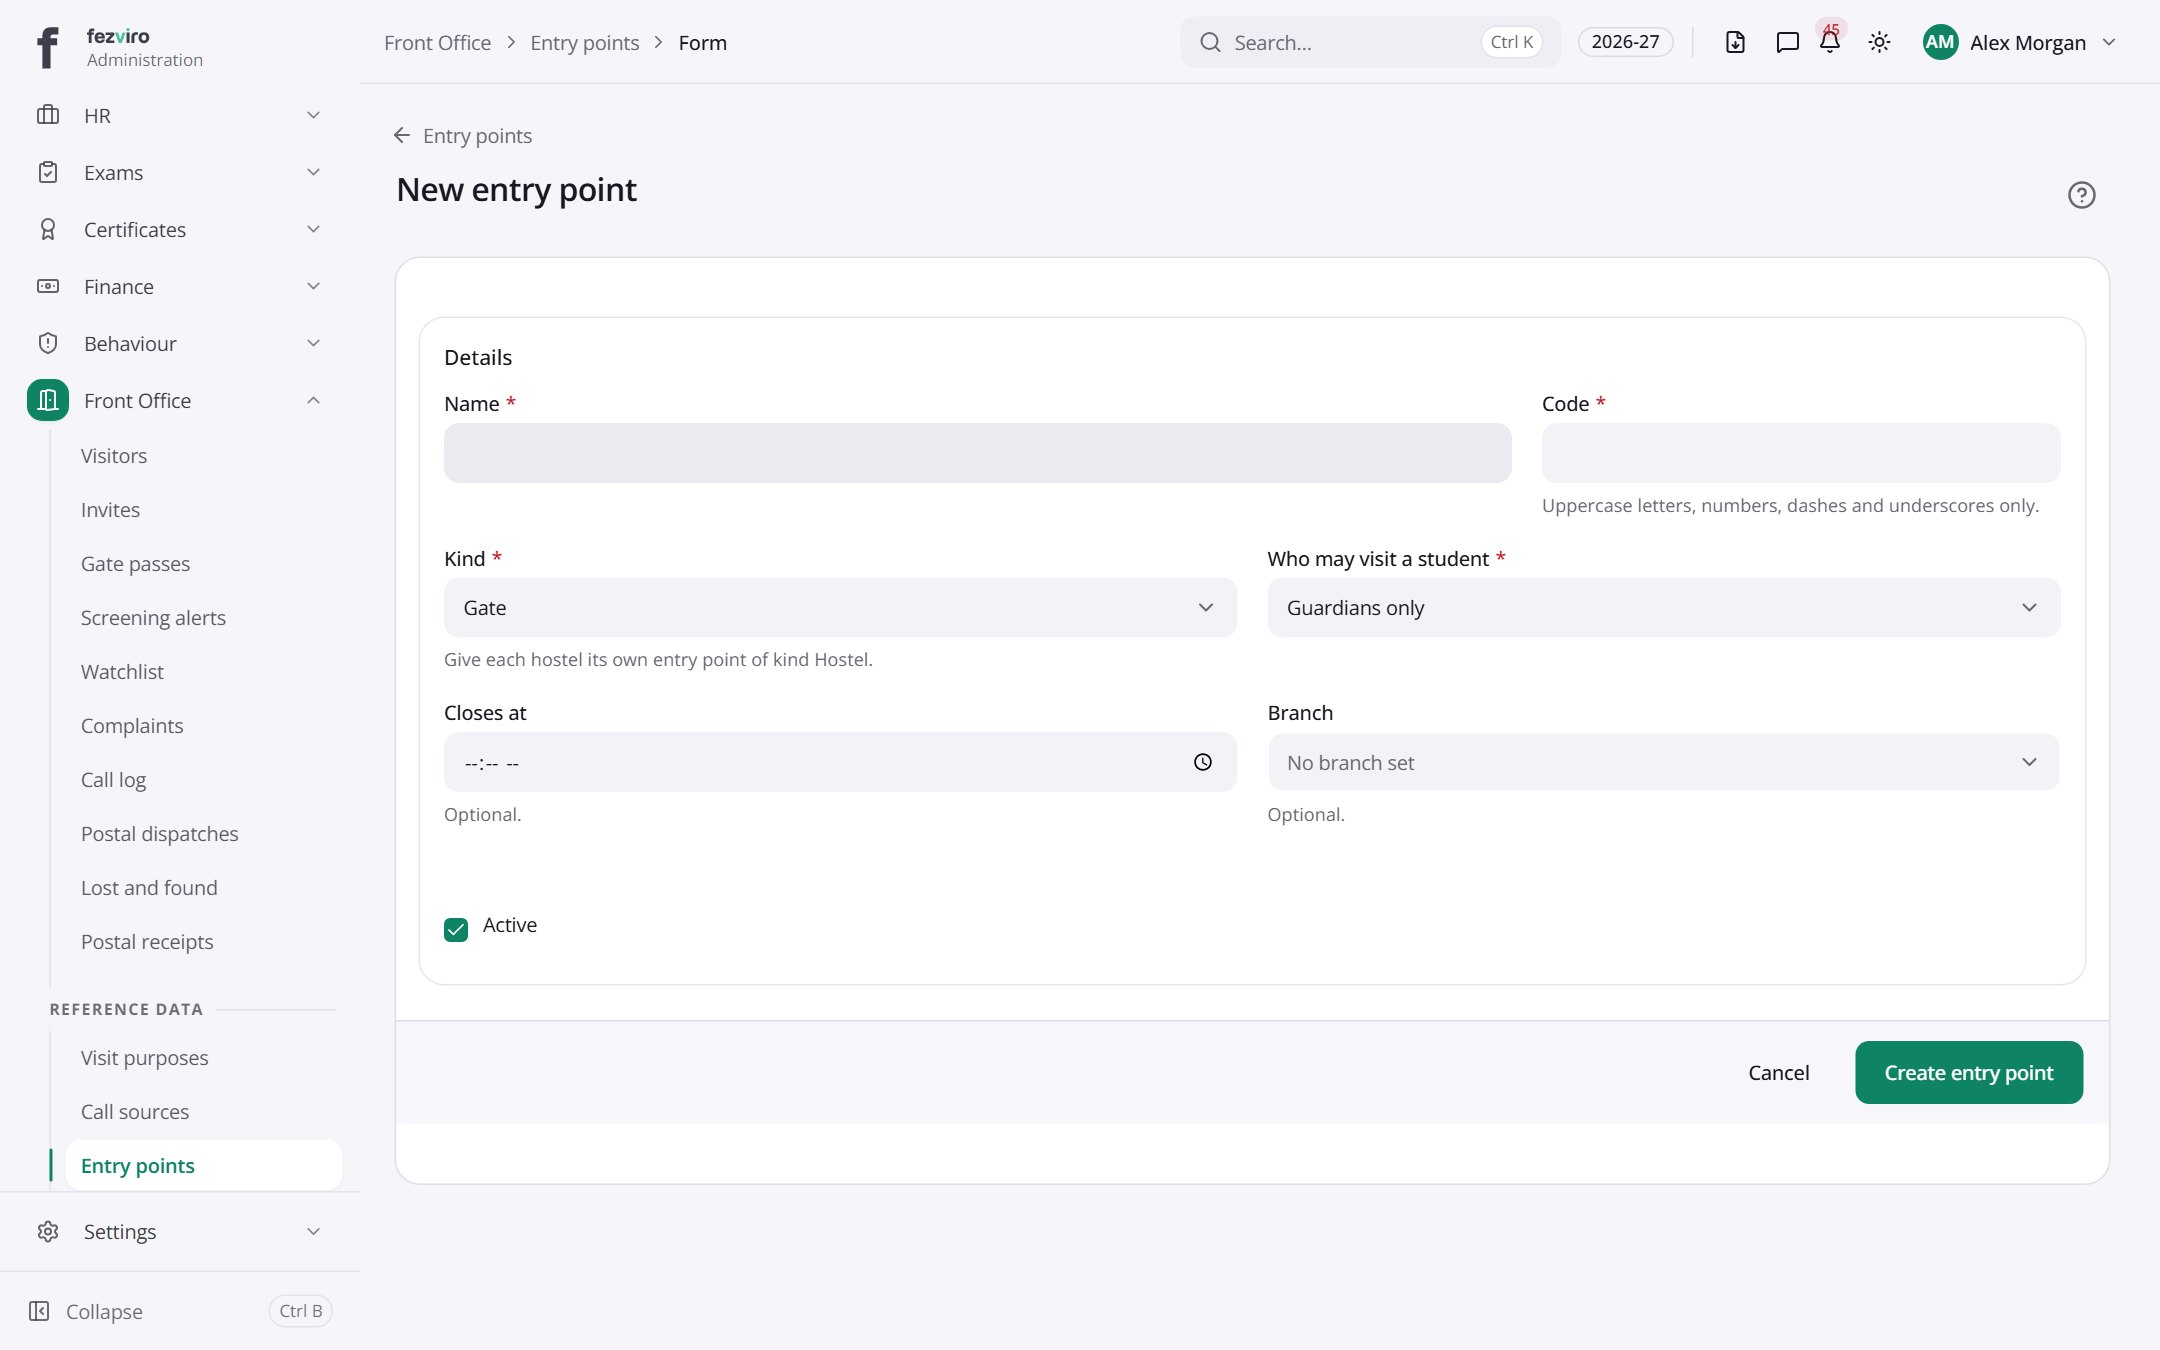Image resolution: width=2160 pixels, height=1350 pixels.
Task: Click the Behaviour shield icon
Action: coord(48,343)
